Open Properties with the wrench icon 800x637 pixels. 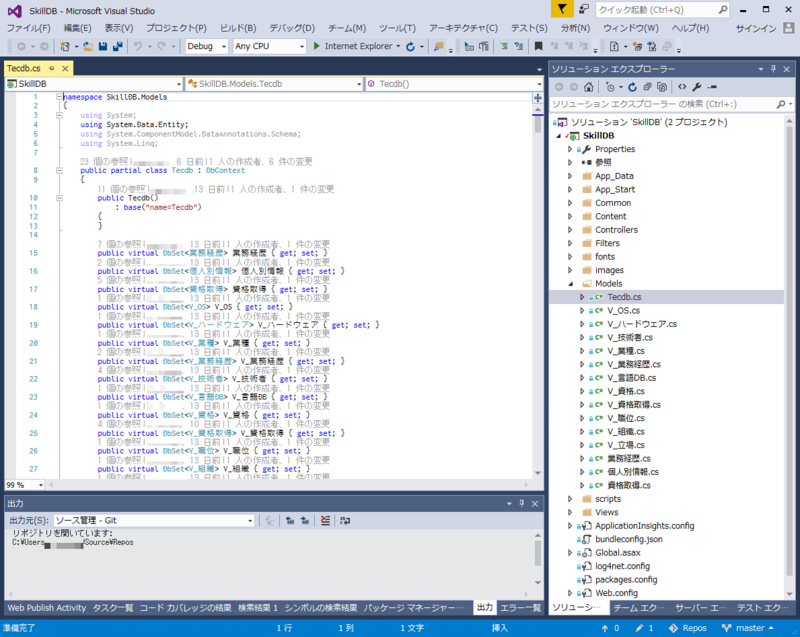697,87
